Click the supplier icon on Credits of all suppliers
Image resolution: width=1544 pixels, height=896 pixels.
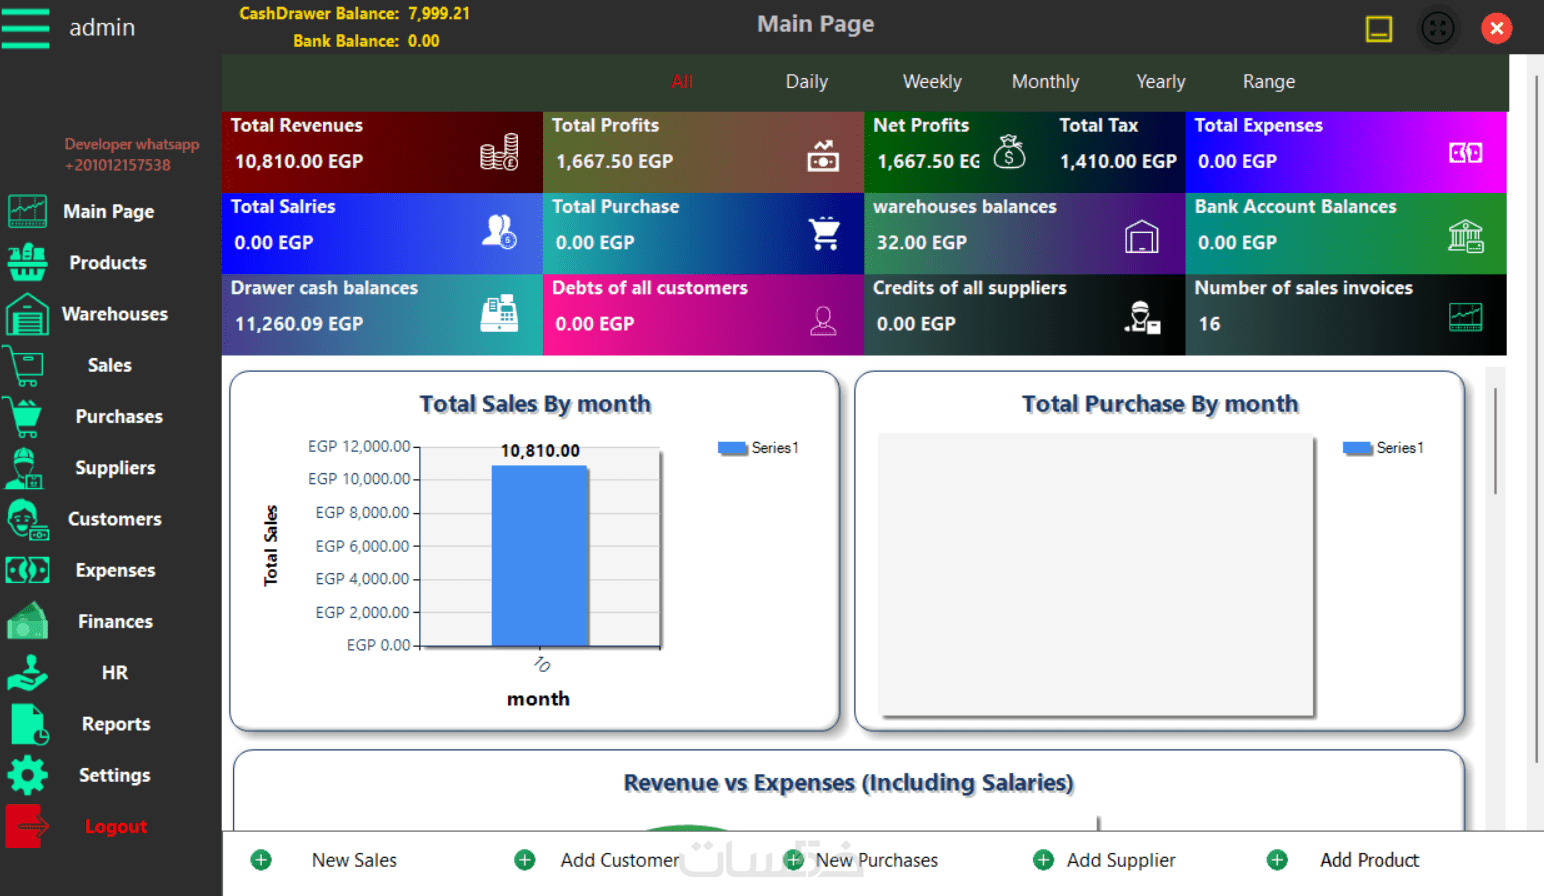tap(1142, 317)
